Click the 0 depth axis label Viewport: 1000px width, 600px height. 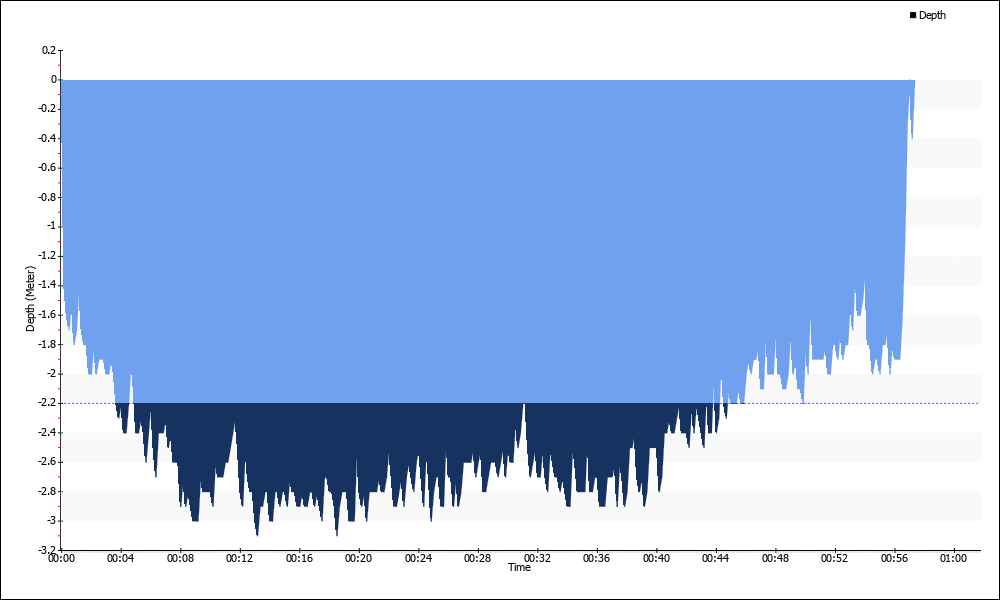(x=54, y=80)
